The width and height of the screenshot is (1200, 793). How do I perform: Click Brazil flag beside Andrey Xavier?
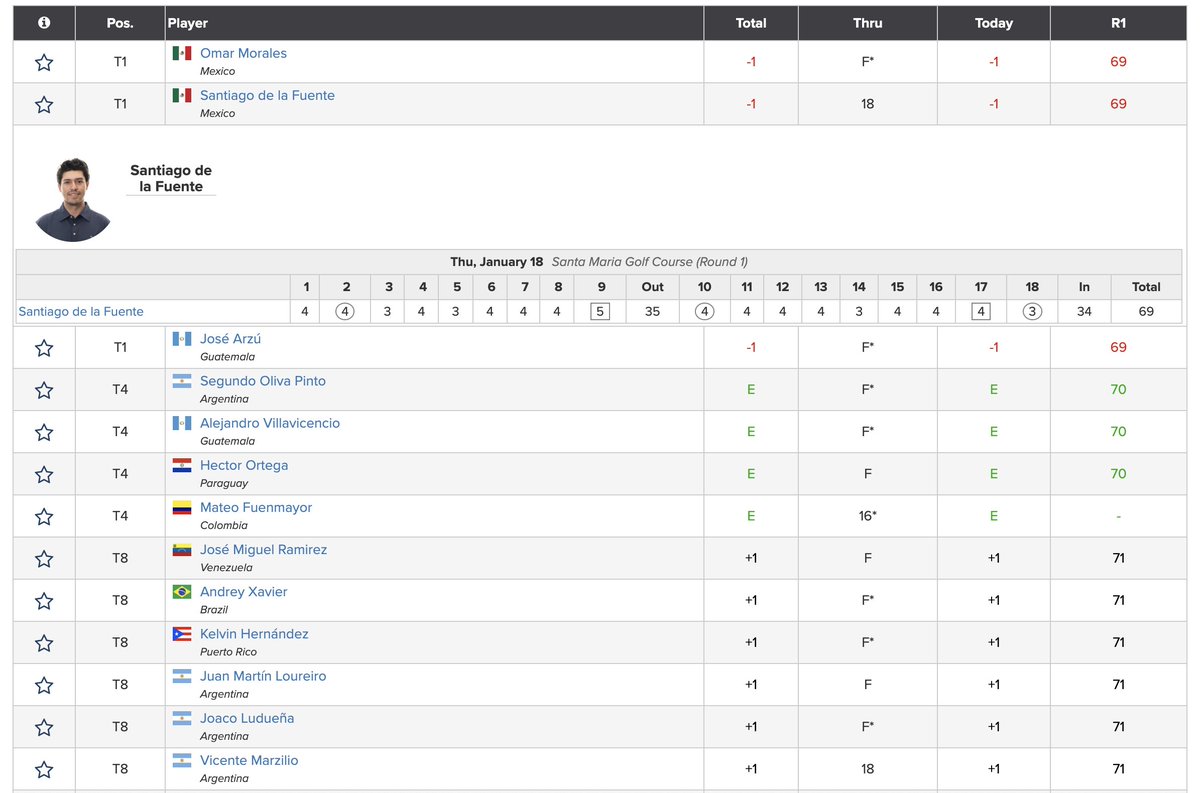pos(181,592)
